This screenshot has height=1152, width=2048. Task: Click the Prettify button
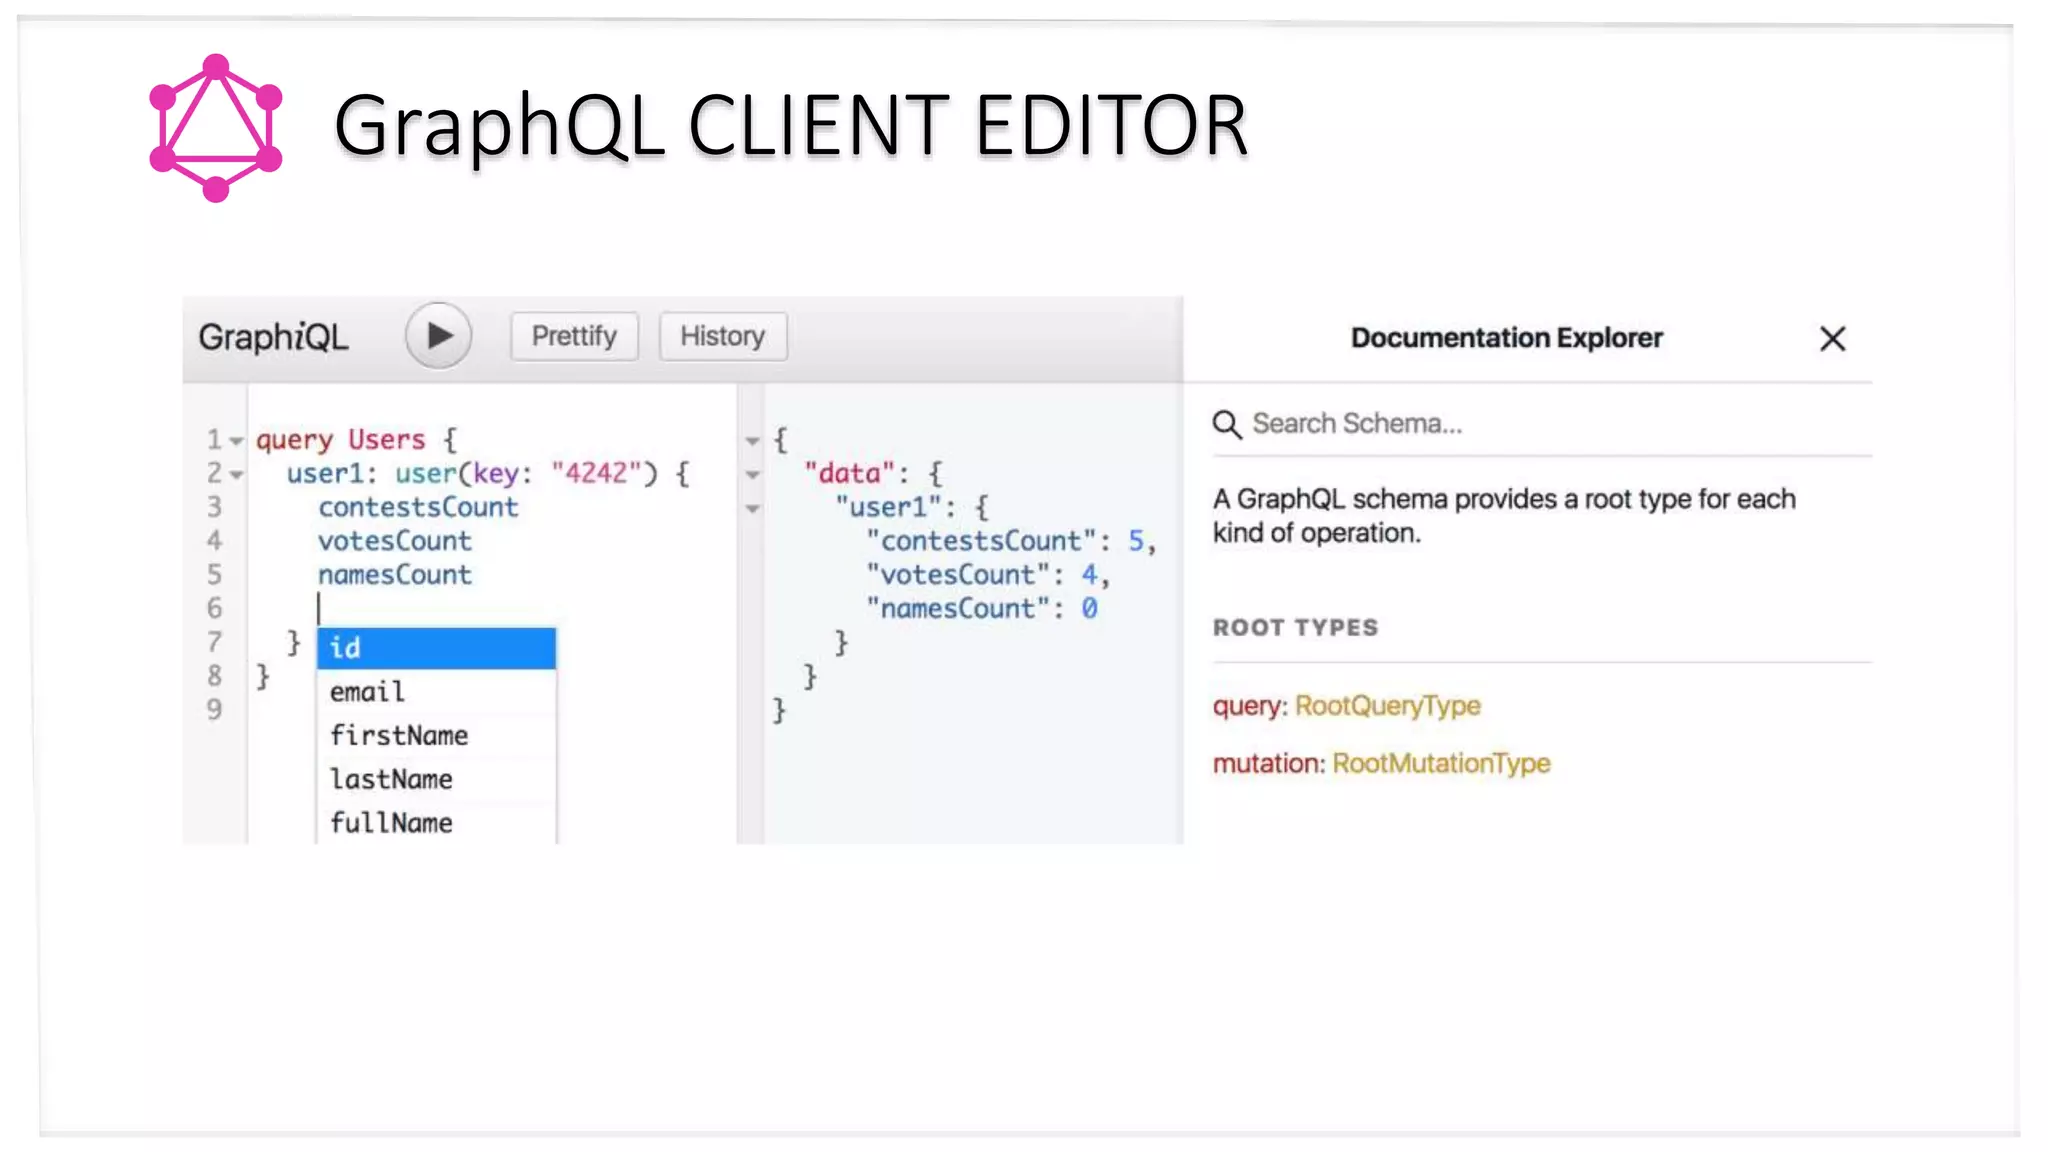pyautogui.click(x=574, y=336)
